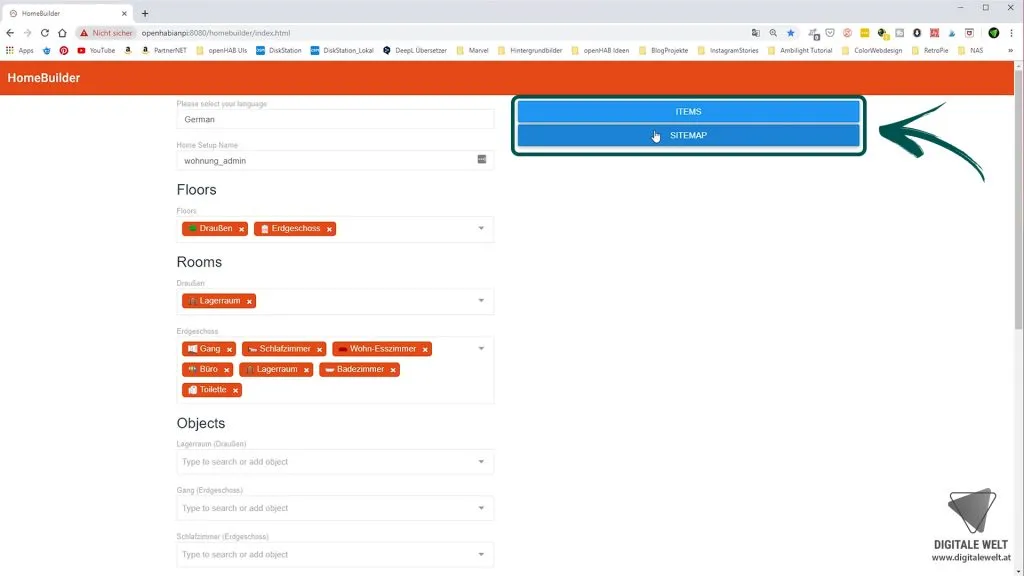1024x576 pixels.
Task: Expand the Lagerraum (Draußen) objects dropdown arrow
Action: [481, 462]
